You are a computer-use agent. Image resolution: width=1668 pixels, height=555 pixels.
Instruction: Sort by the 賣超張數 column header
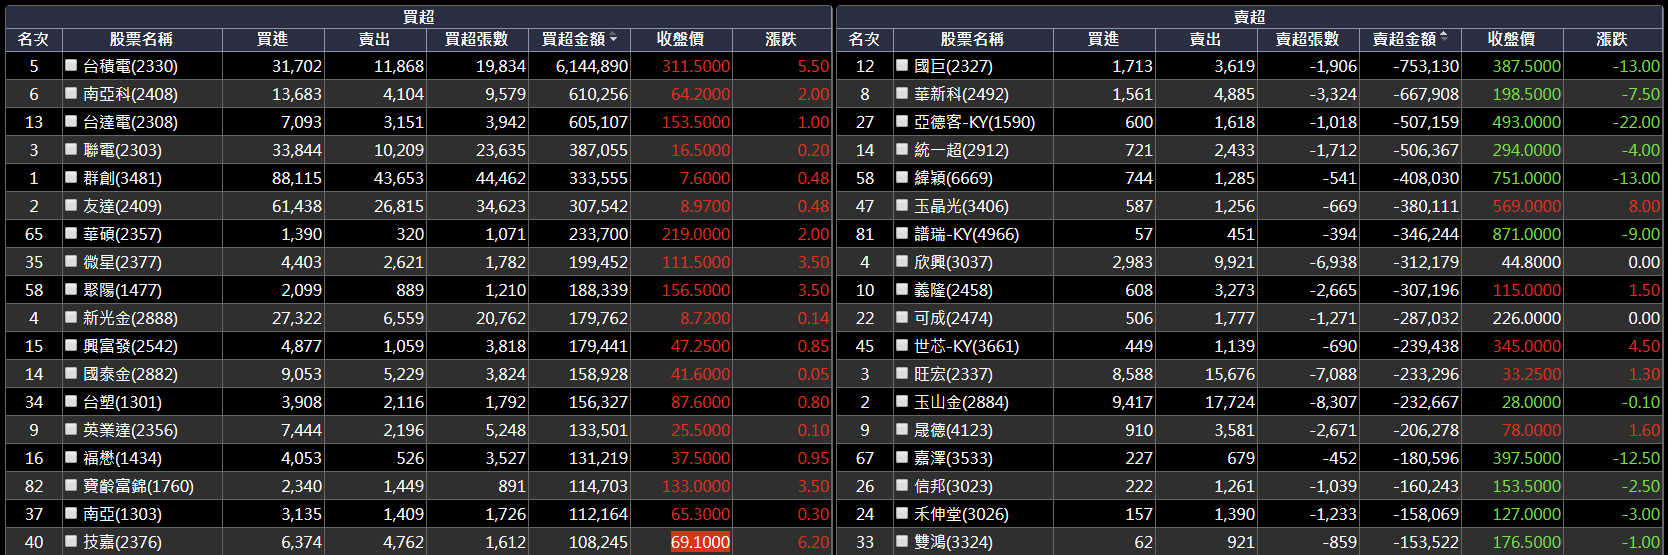[1308, 39]
